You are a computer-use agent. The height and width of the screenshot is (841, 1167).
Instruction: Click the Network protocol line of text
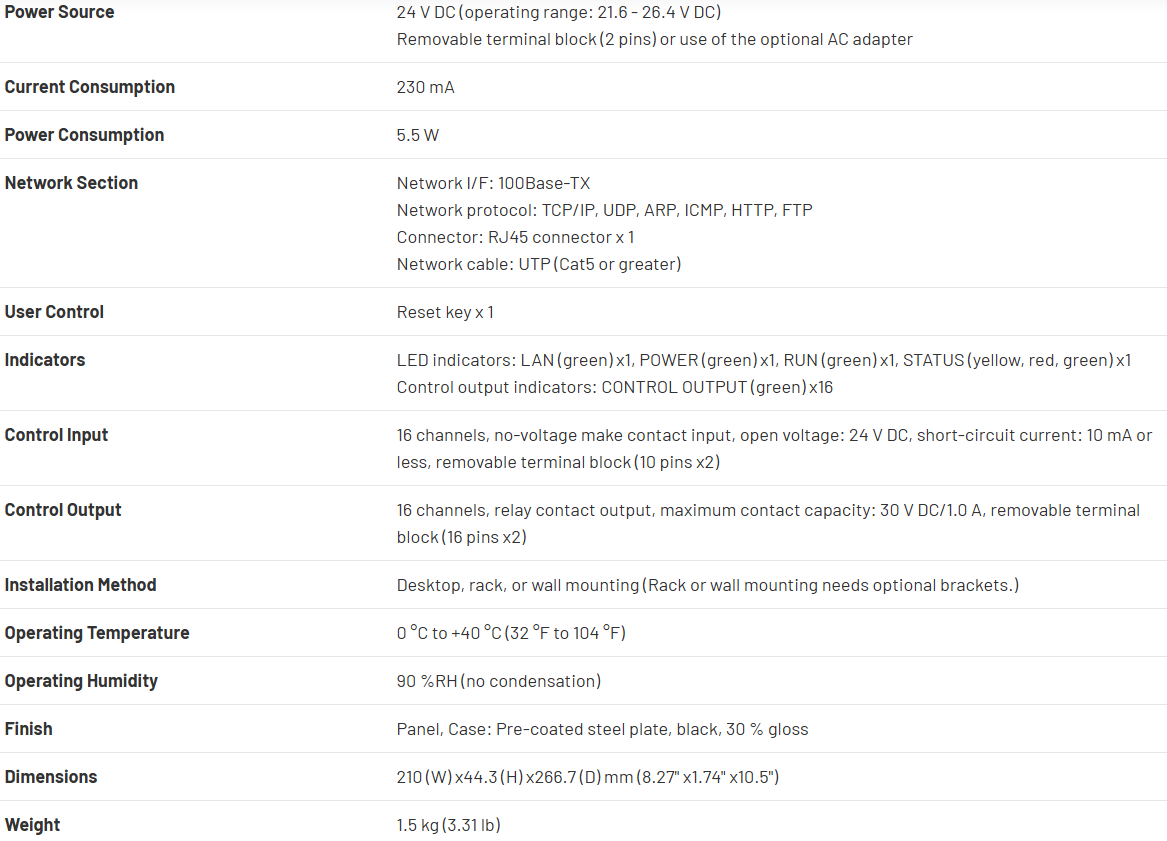pos(604,210)
